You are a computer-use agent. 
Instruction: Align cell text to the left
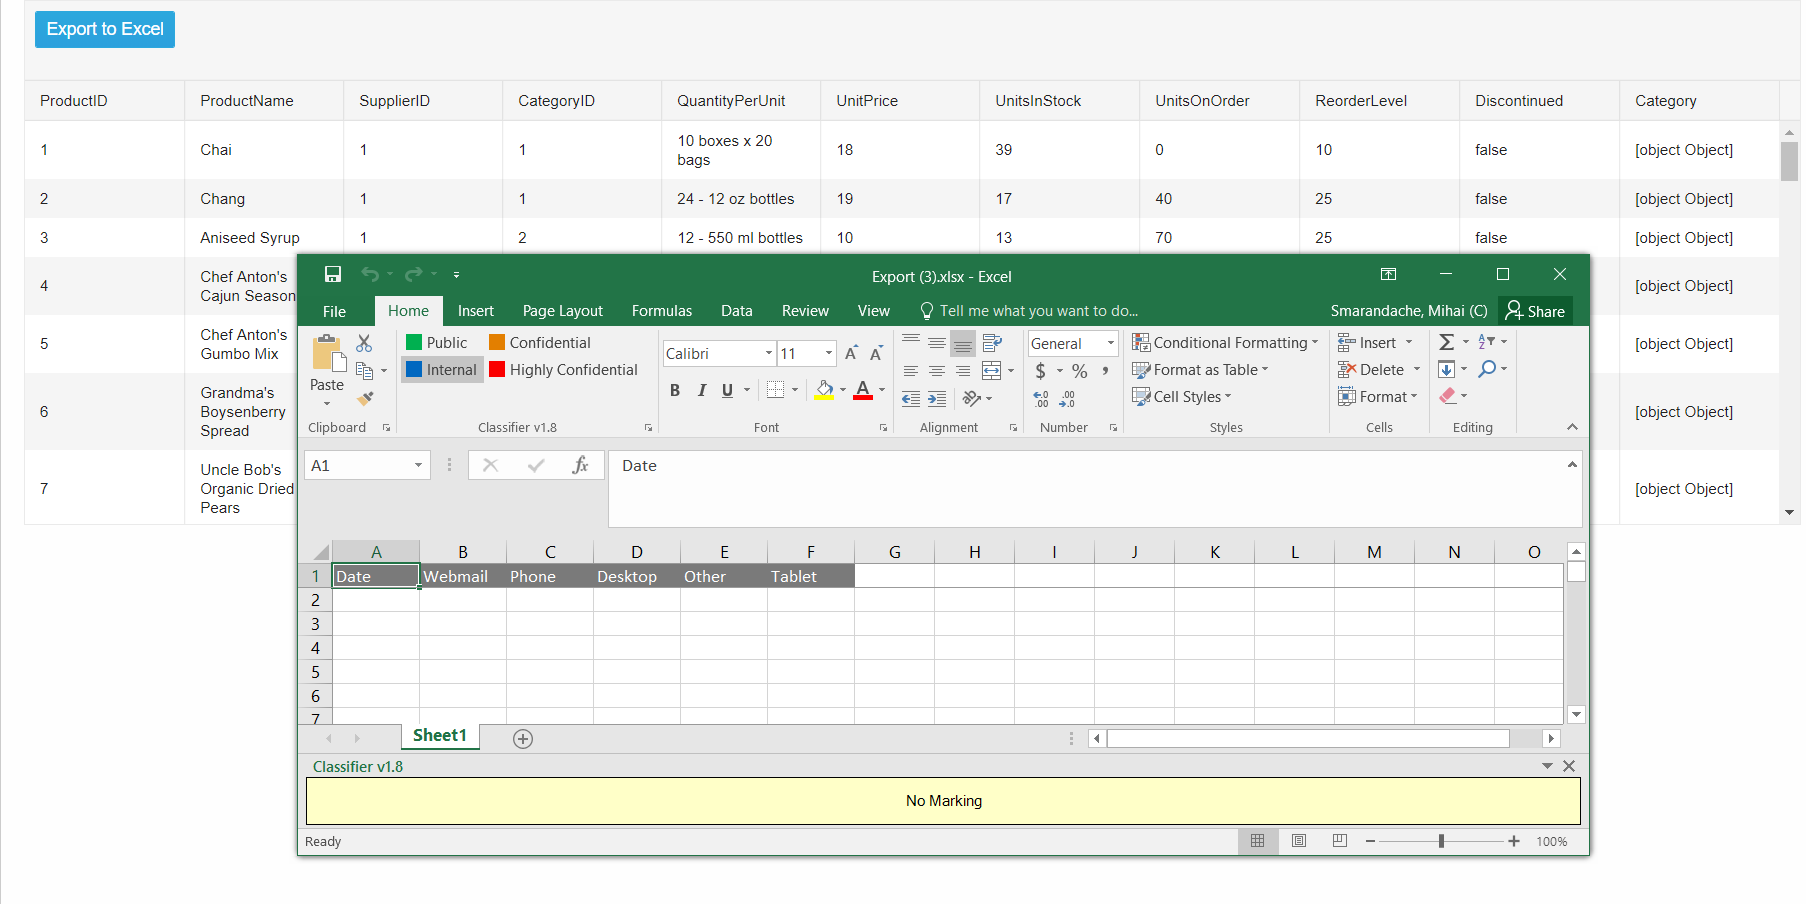tap(911, 371)
